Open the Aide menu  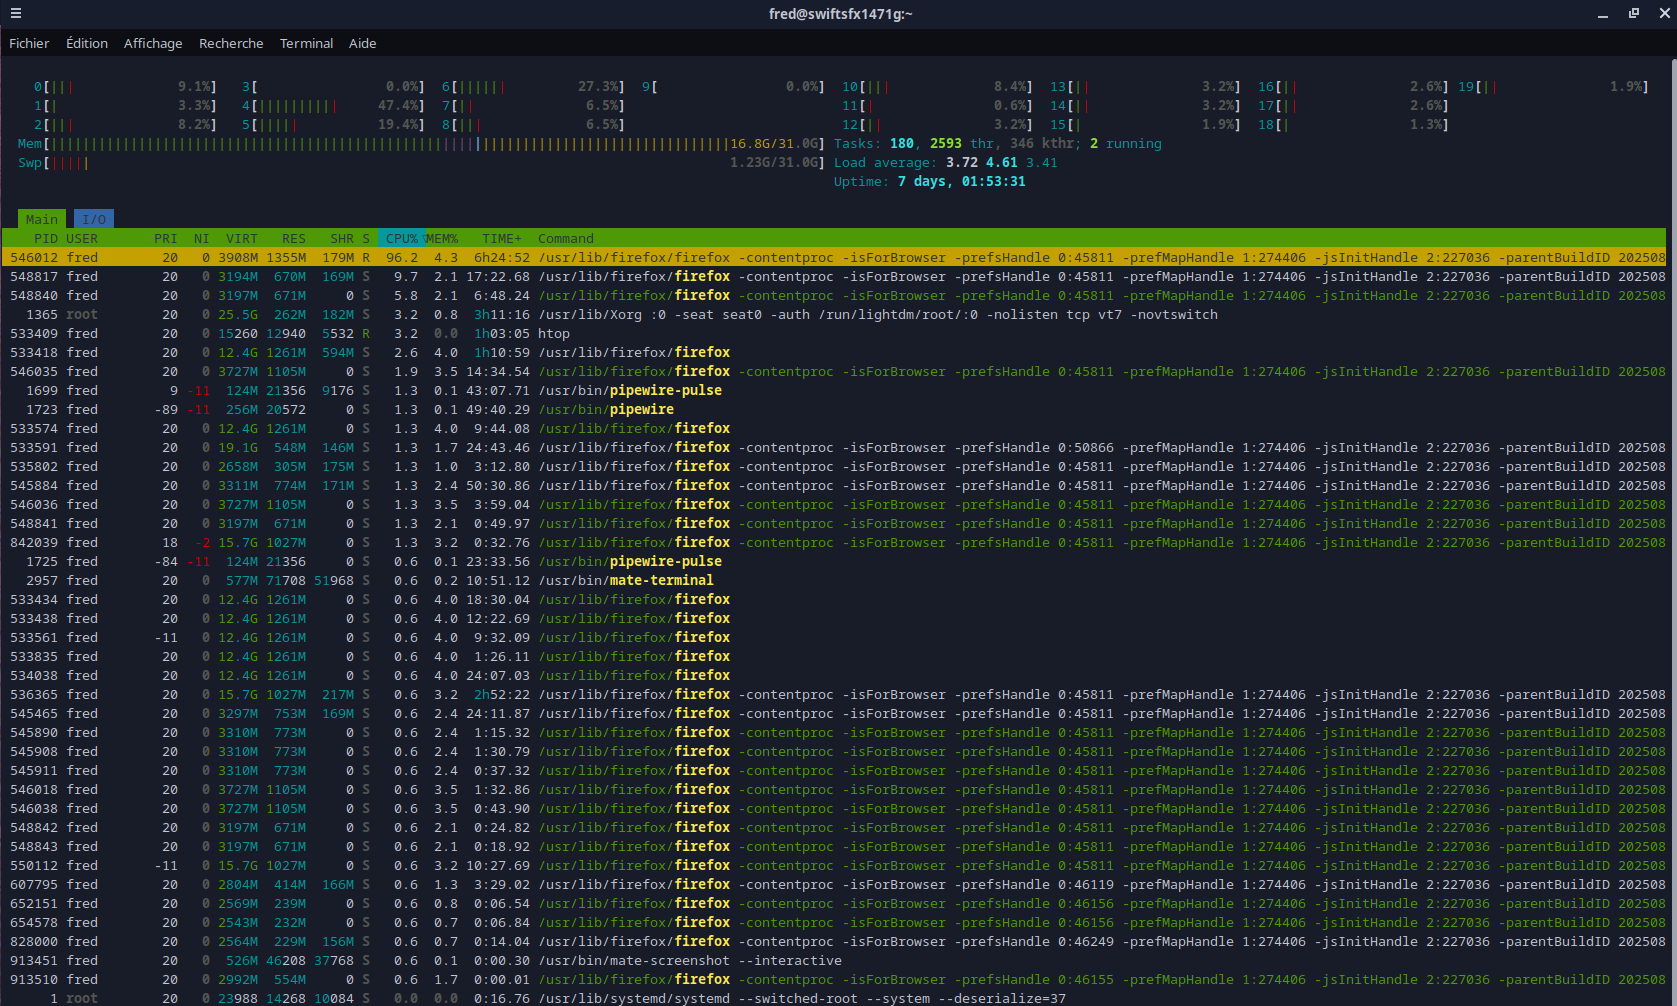(363, 43)
